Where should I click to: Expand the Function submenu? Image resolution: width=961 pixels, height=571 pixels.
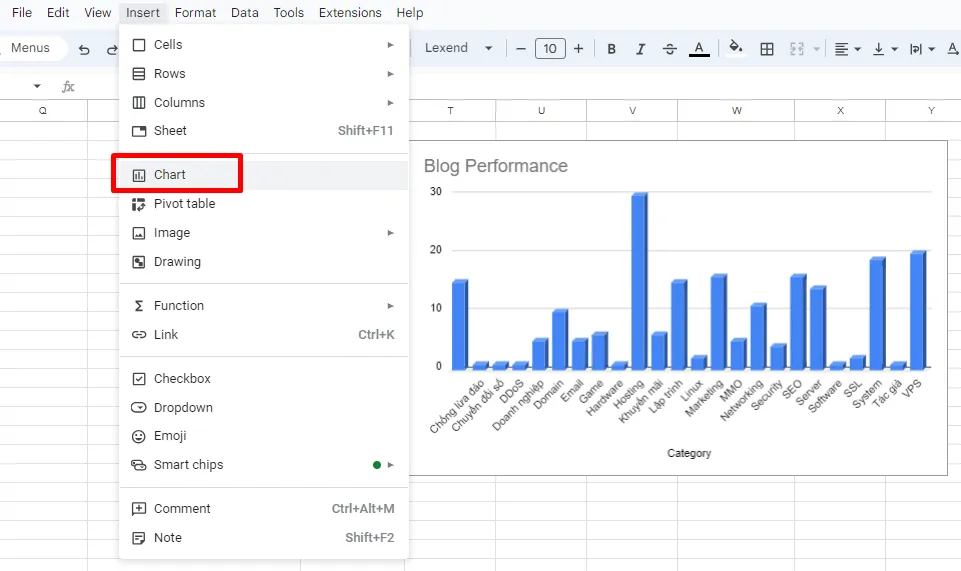pos(264,306)
